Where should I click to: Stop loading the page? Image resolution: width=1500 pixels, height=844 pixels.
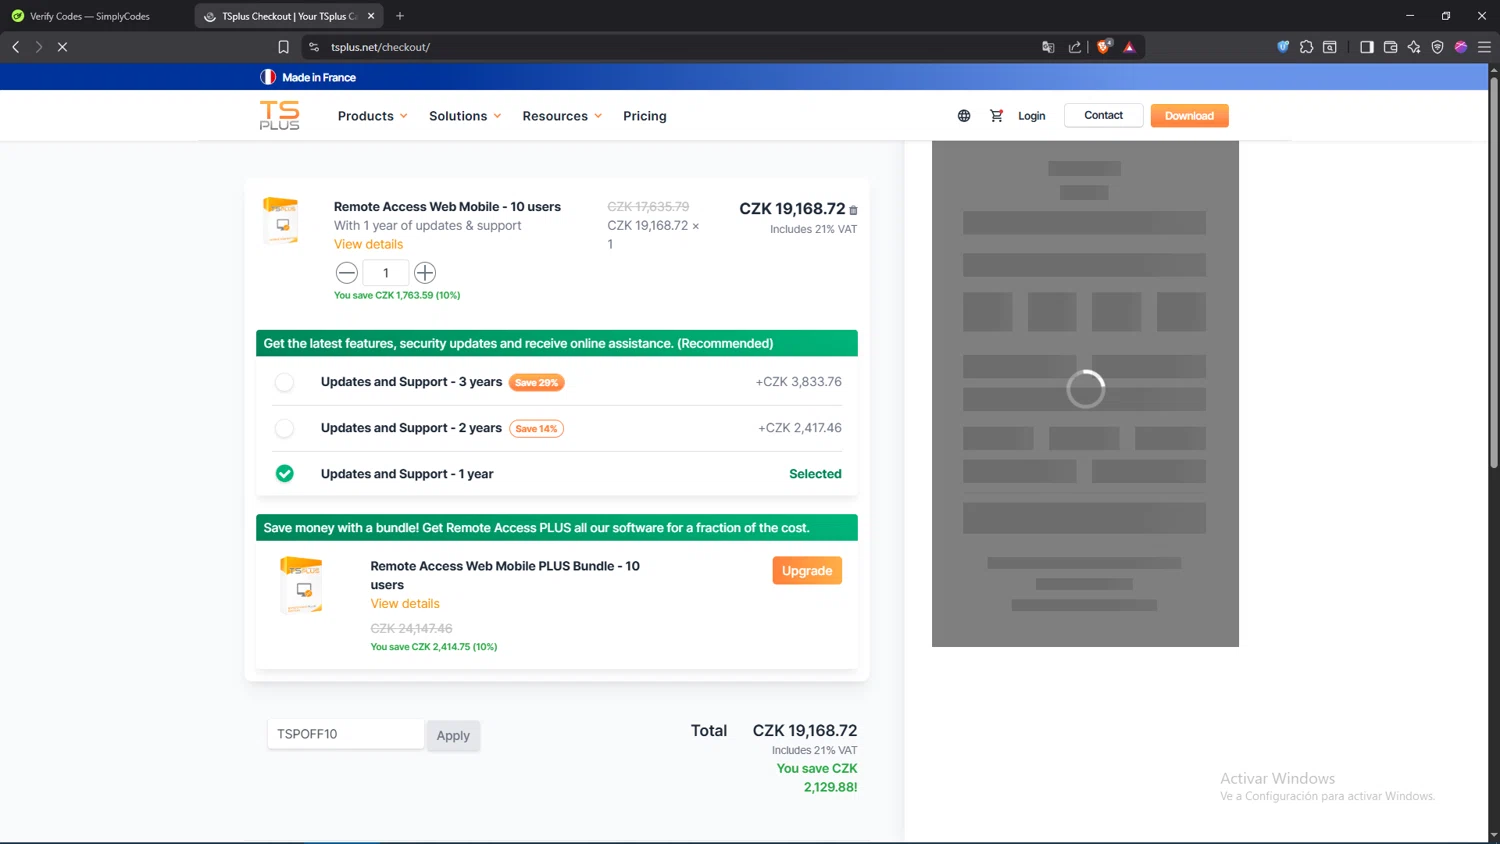(x=62, y=47)
